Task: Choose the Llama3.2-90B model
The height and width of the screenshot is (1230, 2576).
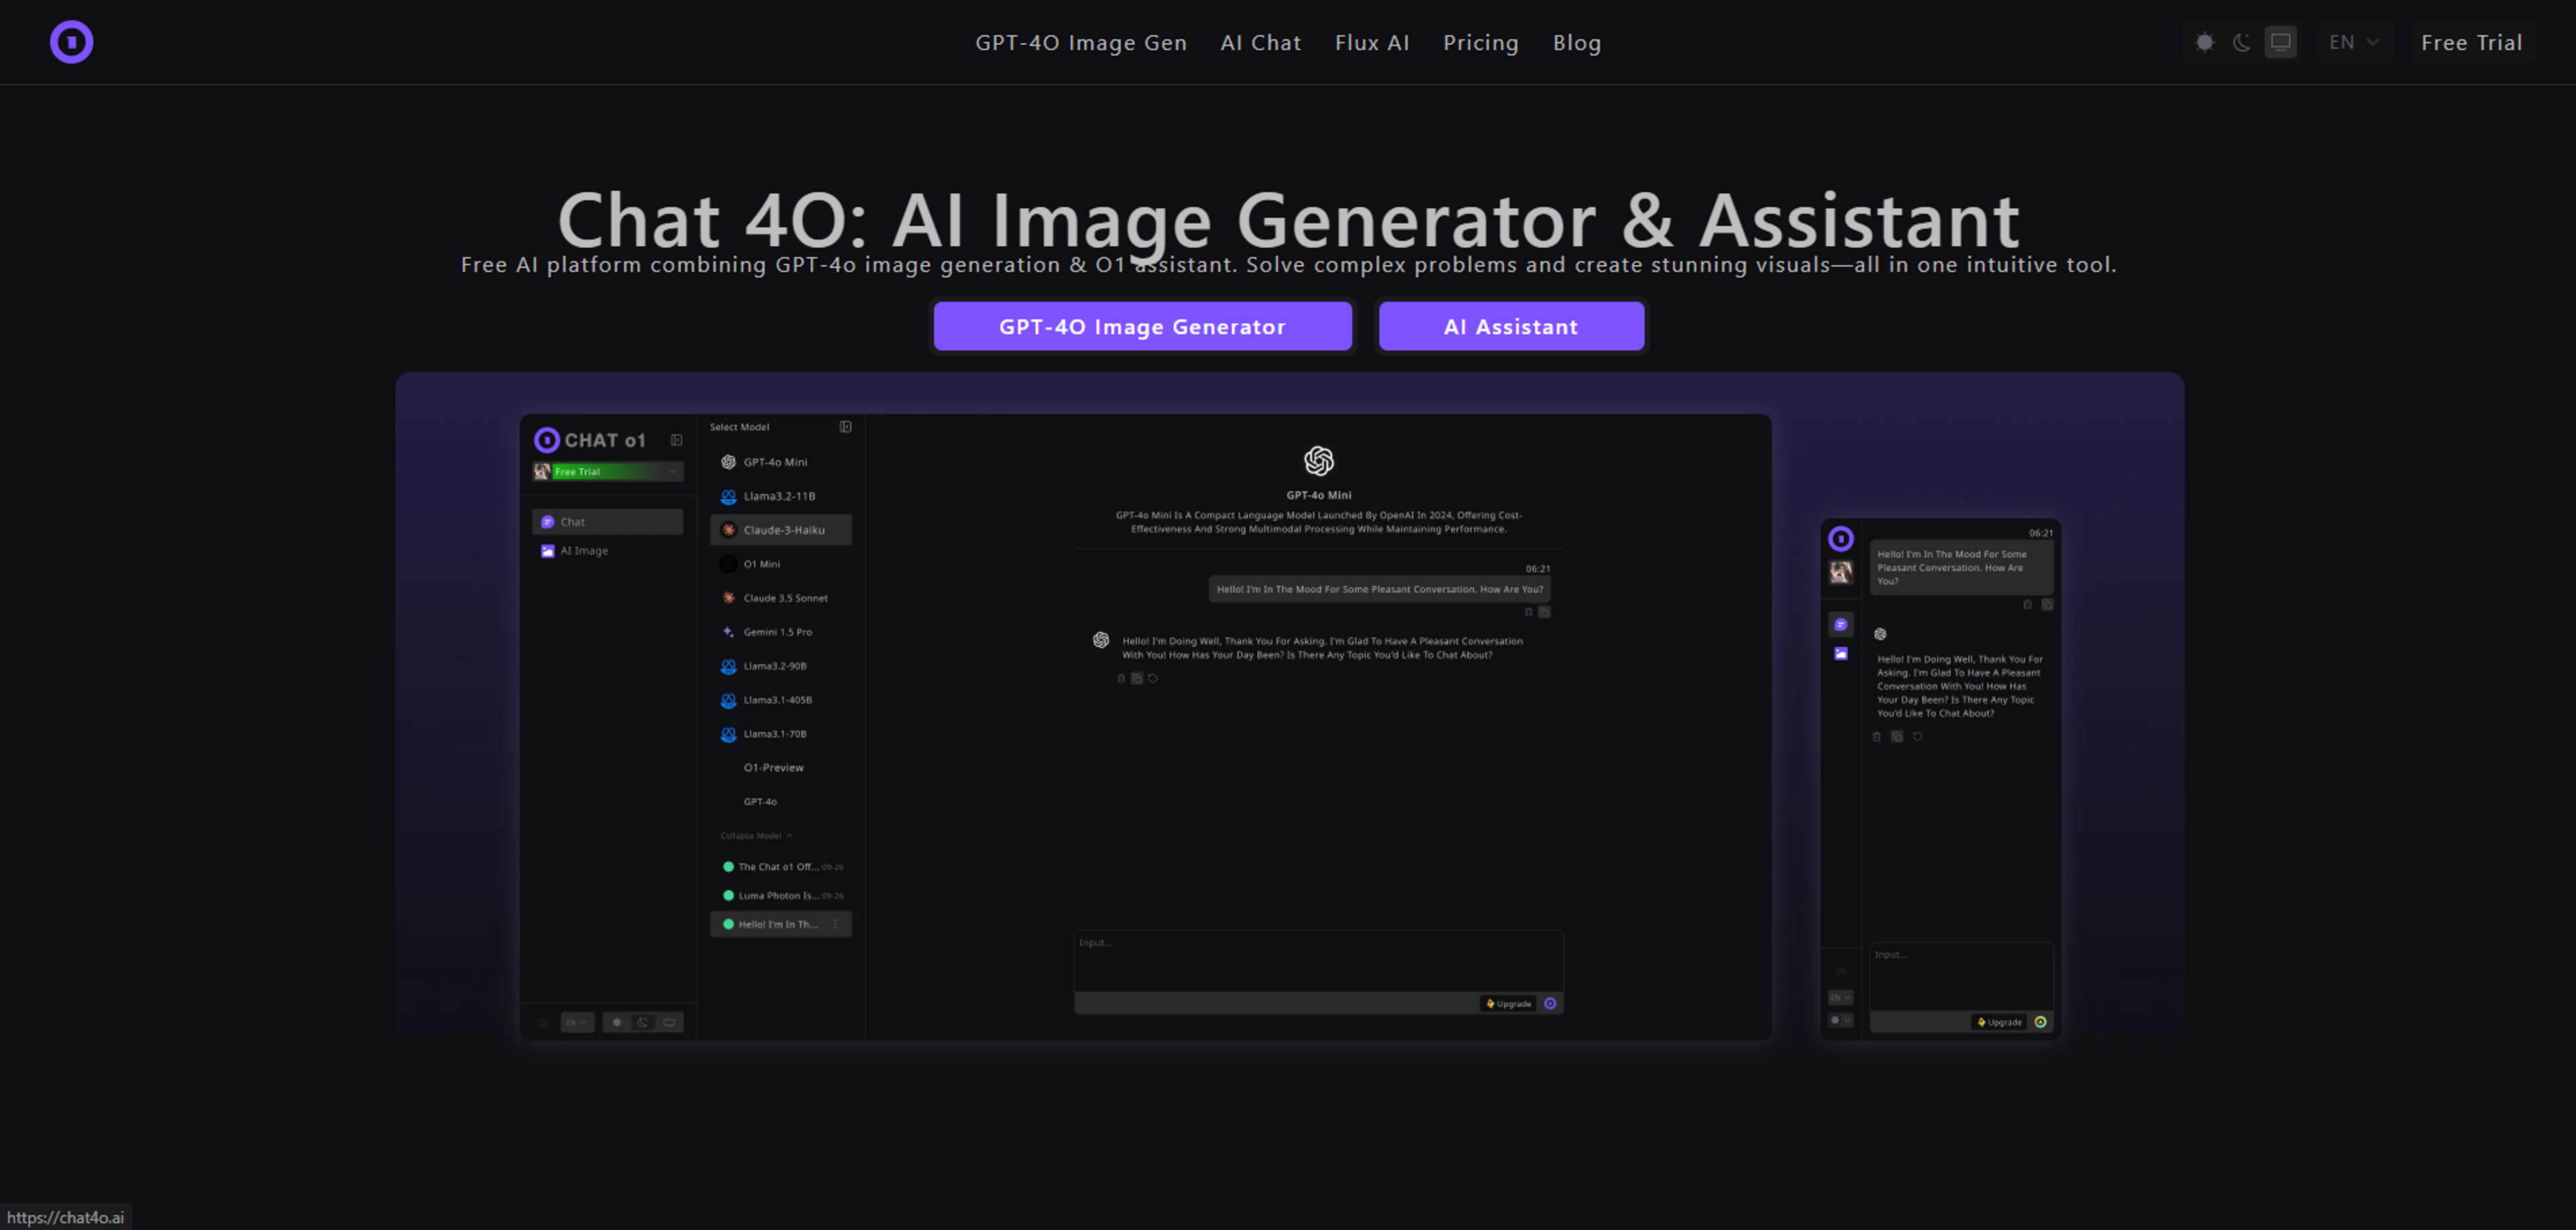Action: pyautogui.click(x=781, y=666)
